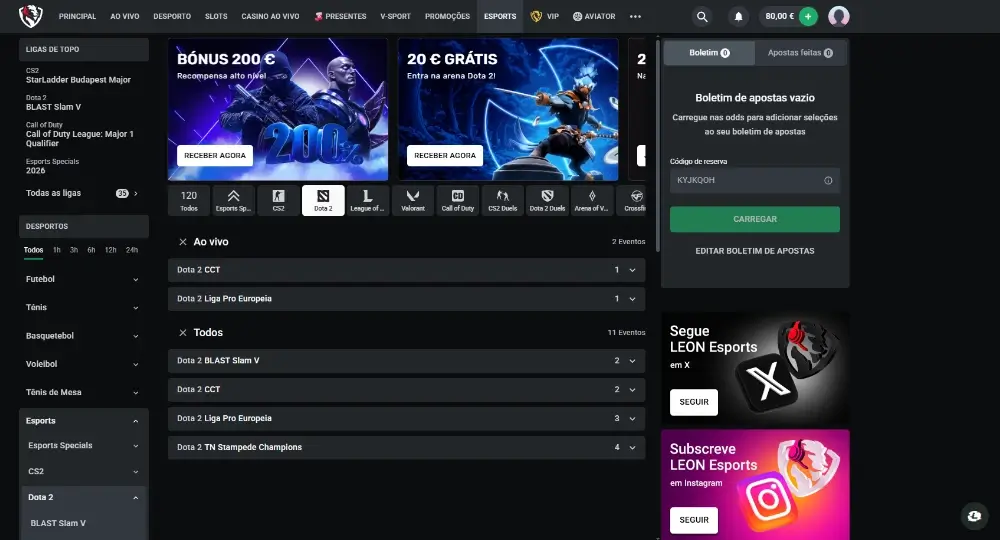Open the user profile avatar
Image resolution: width=1000 pixels, height=540 pixels.
pyautogui.click(x=839, y=17)
